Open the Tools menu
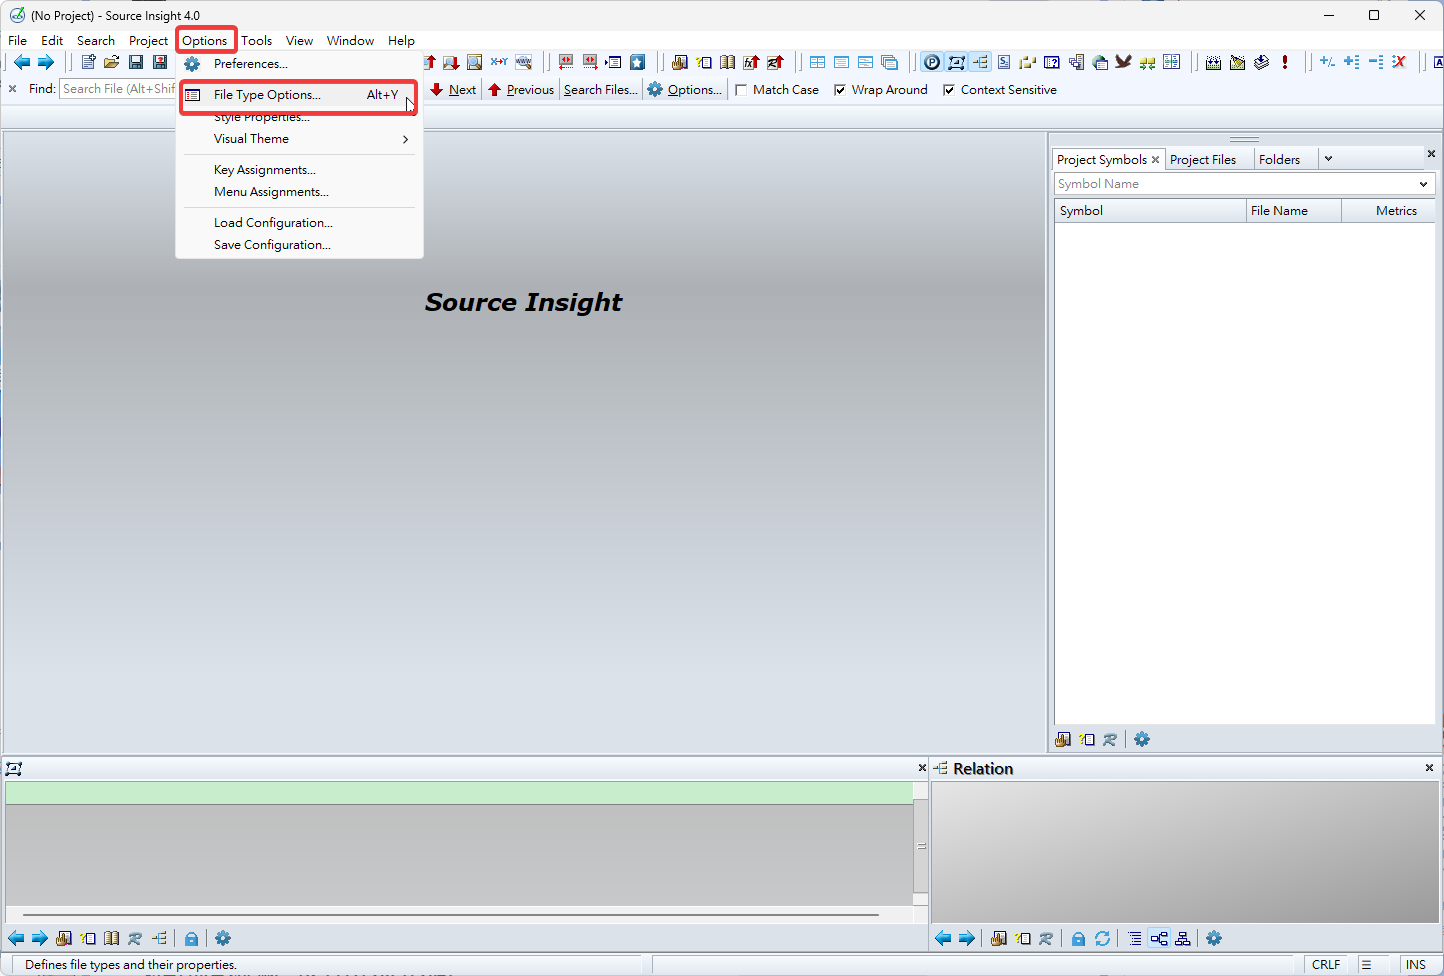This screenshot has height=976, width=1444. pyautogui.click(x=257, y=41)
